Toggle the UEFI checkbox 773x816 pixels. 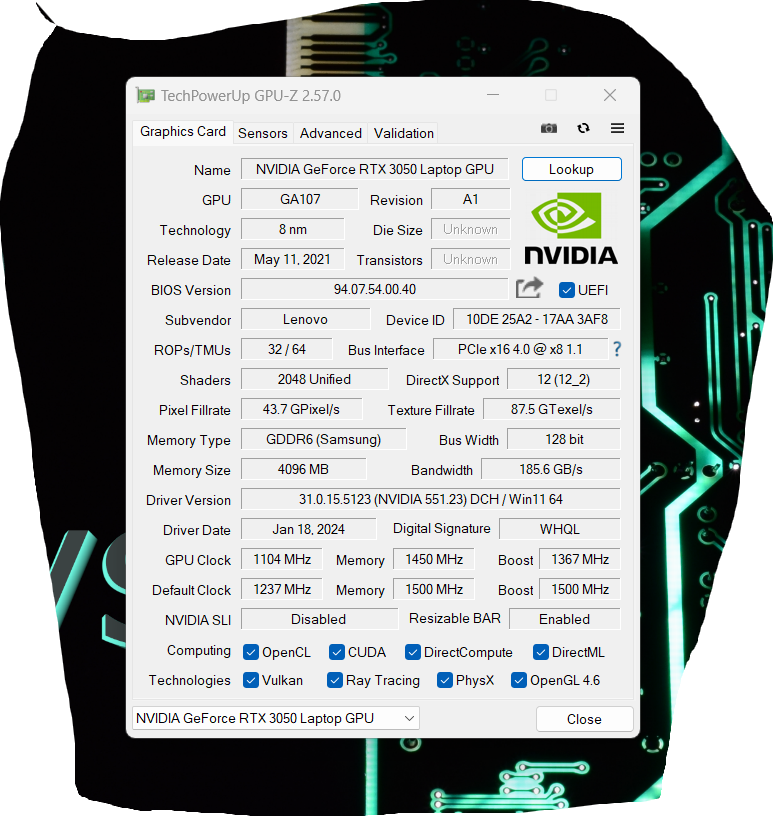tap(566, 290)
